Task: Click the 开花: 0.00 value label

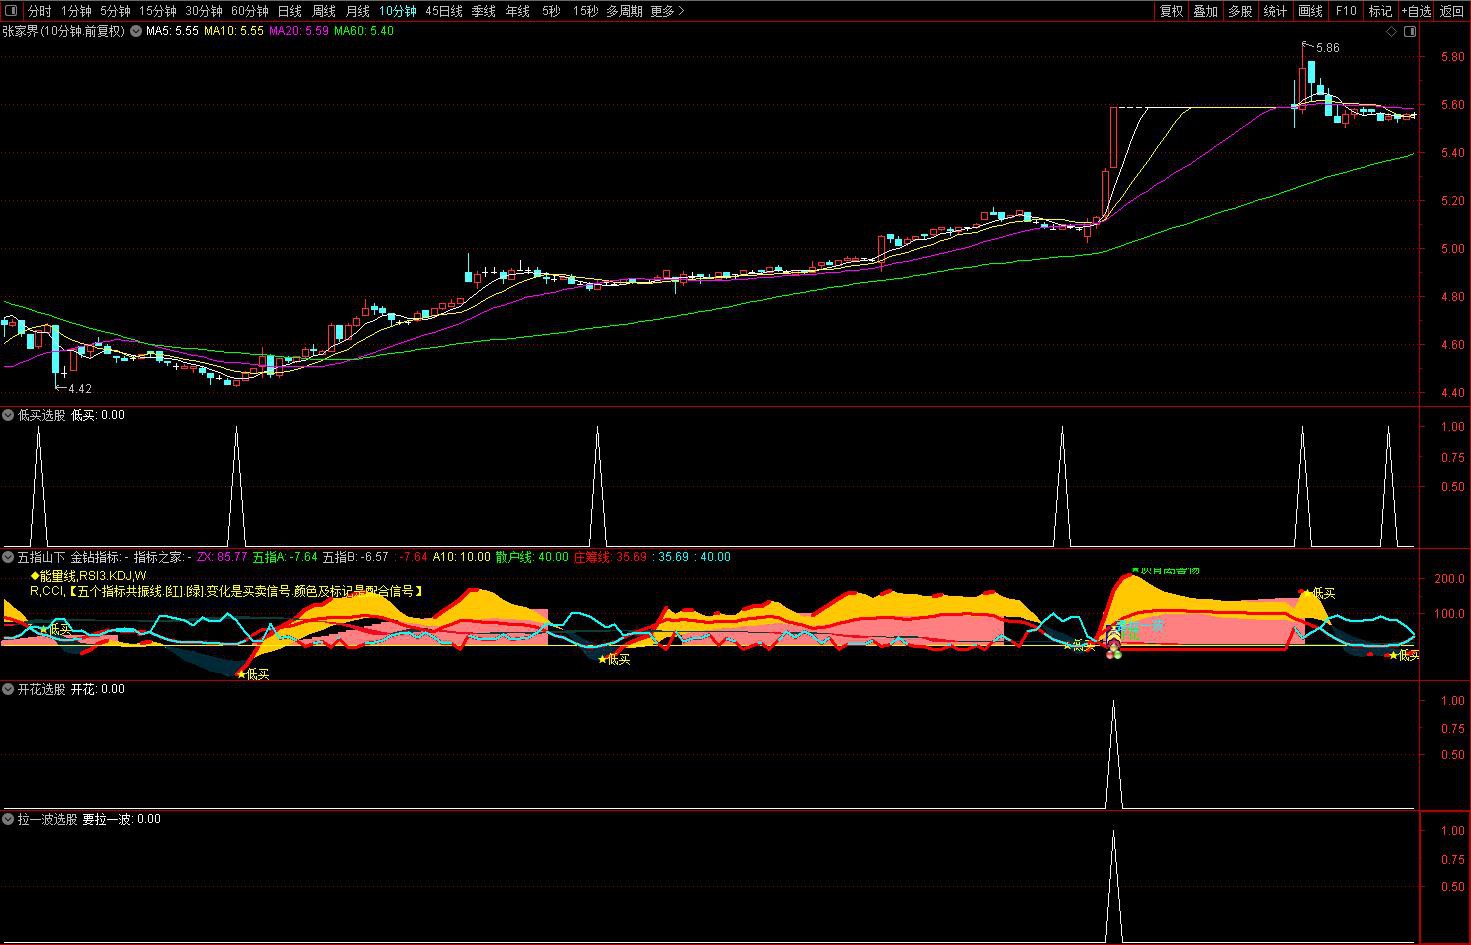Action: (x=98, y=688)
